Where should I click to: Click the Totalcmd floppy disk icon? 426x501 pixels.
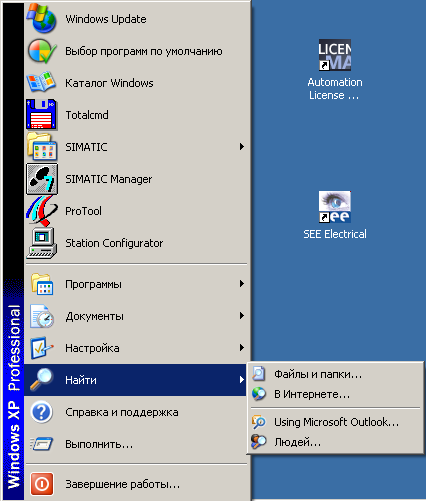click(42, 114)
